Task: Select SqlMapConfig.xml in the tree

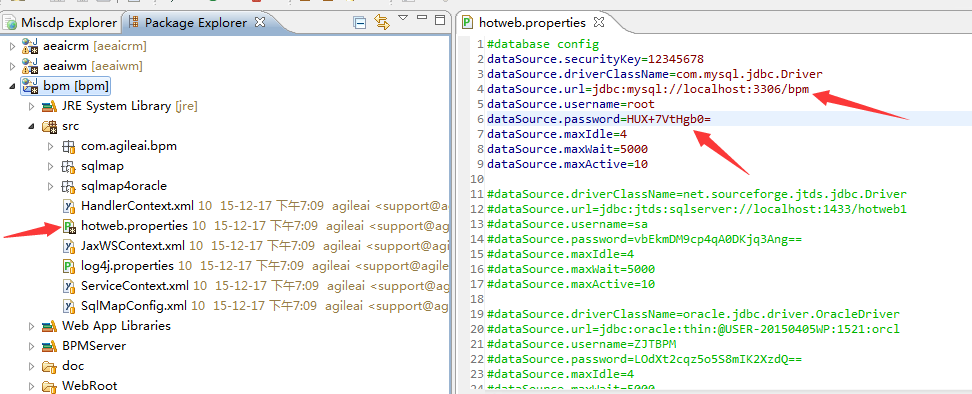Action: click(133, 306)
